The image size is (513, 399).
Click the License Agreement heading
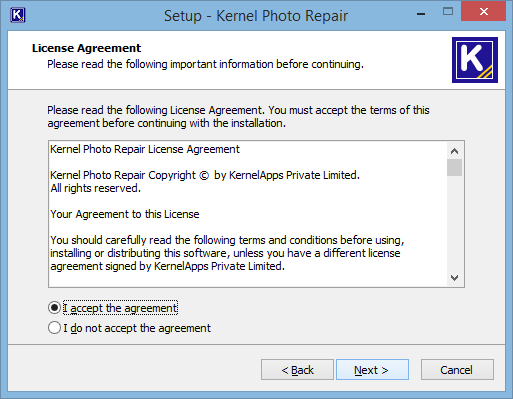pyautogui.click(x=87, y=48)
